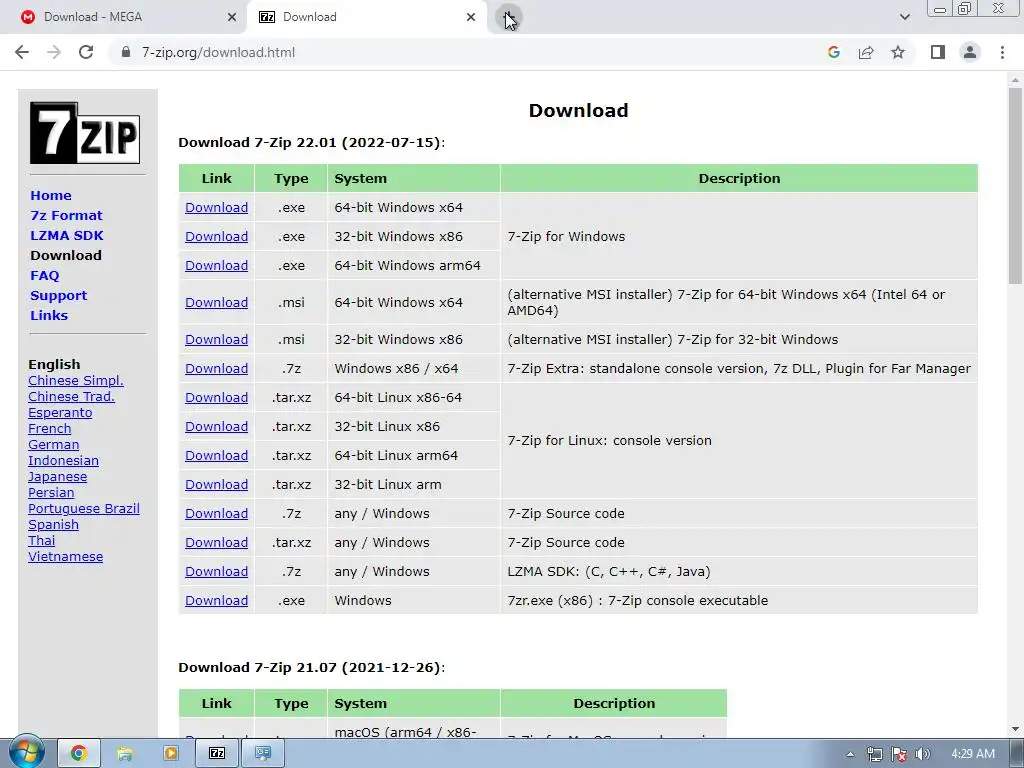Image resolution: width=1024 pixels, height=768 pixels.
Task: Share this page via the share icon
Action: (x=866, y=52)
